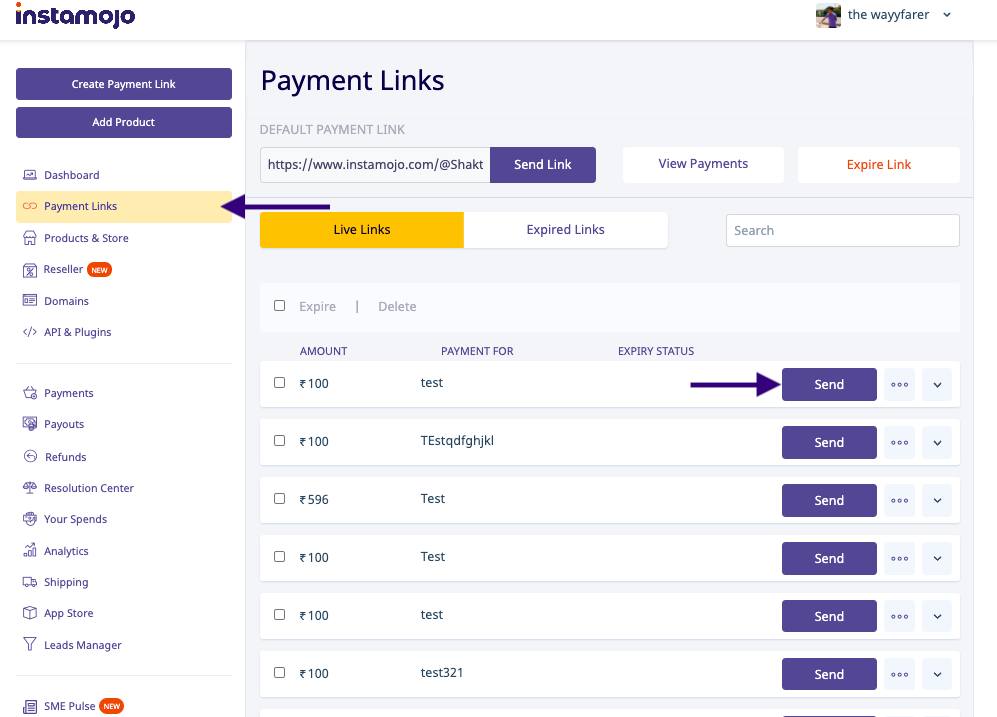
Task: Click the App Store cube icon
Action: tap(30, 613)
